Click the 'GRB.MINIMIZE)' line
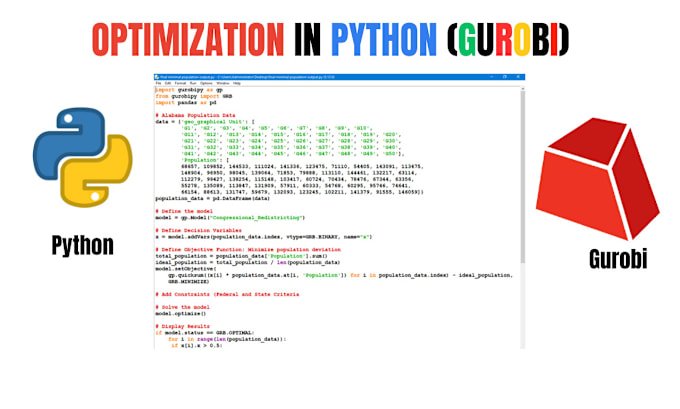 pyautogui.click(x=189, y=282)
